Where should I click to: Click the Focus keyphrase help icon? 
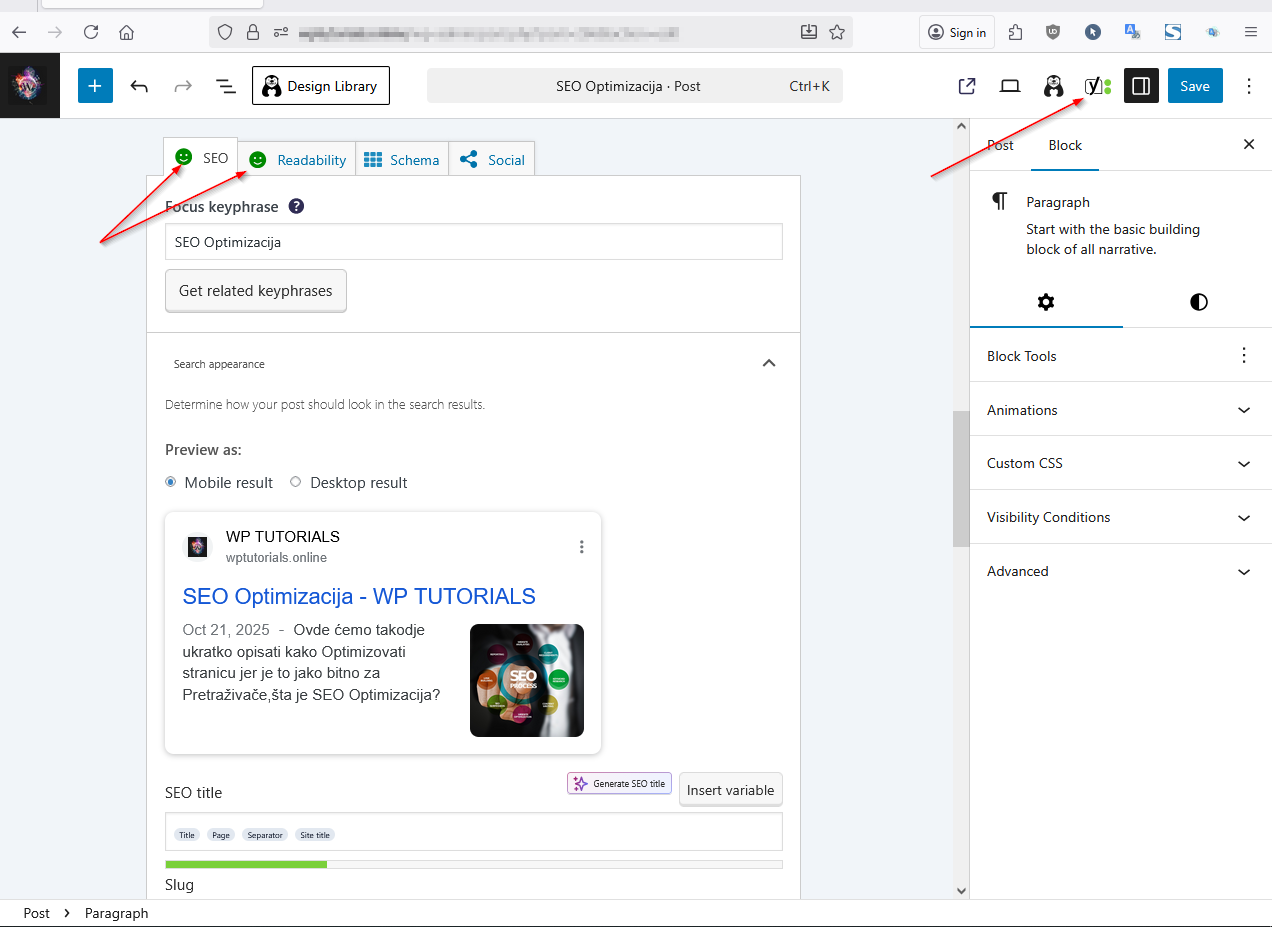(x=296, y=207)
